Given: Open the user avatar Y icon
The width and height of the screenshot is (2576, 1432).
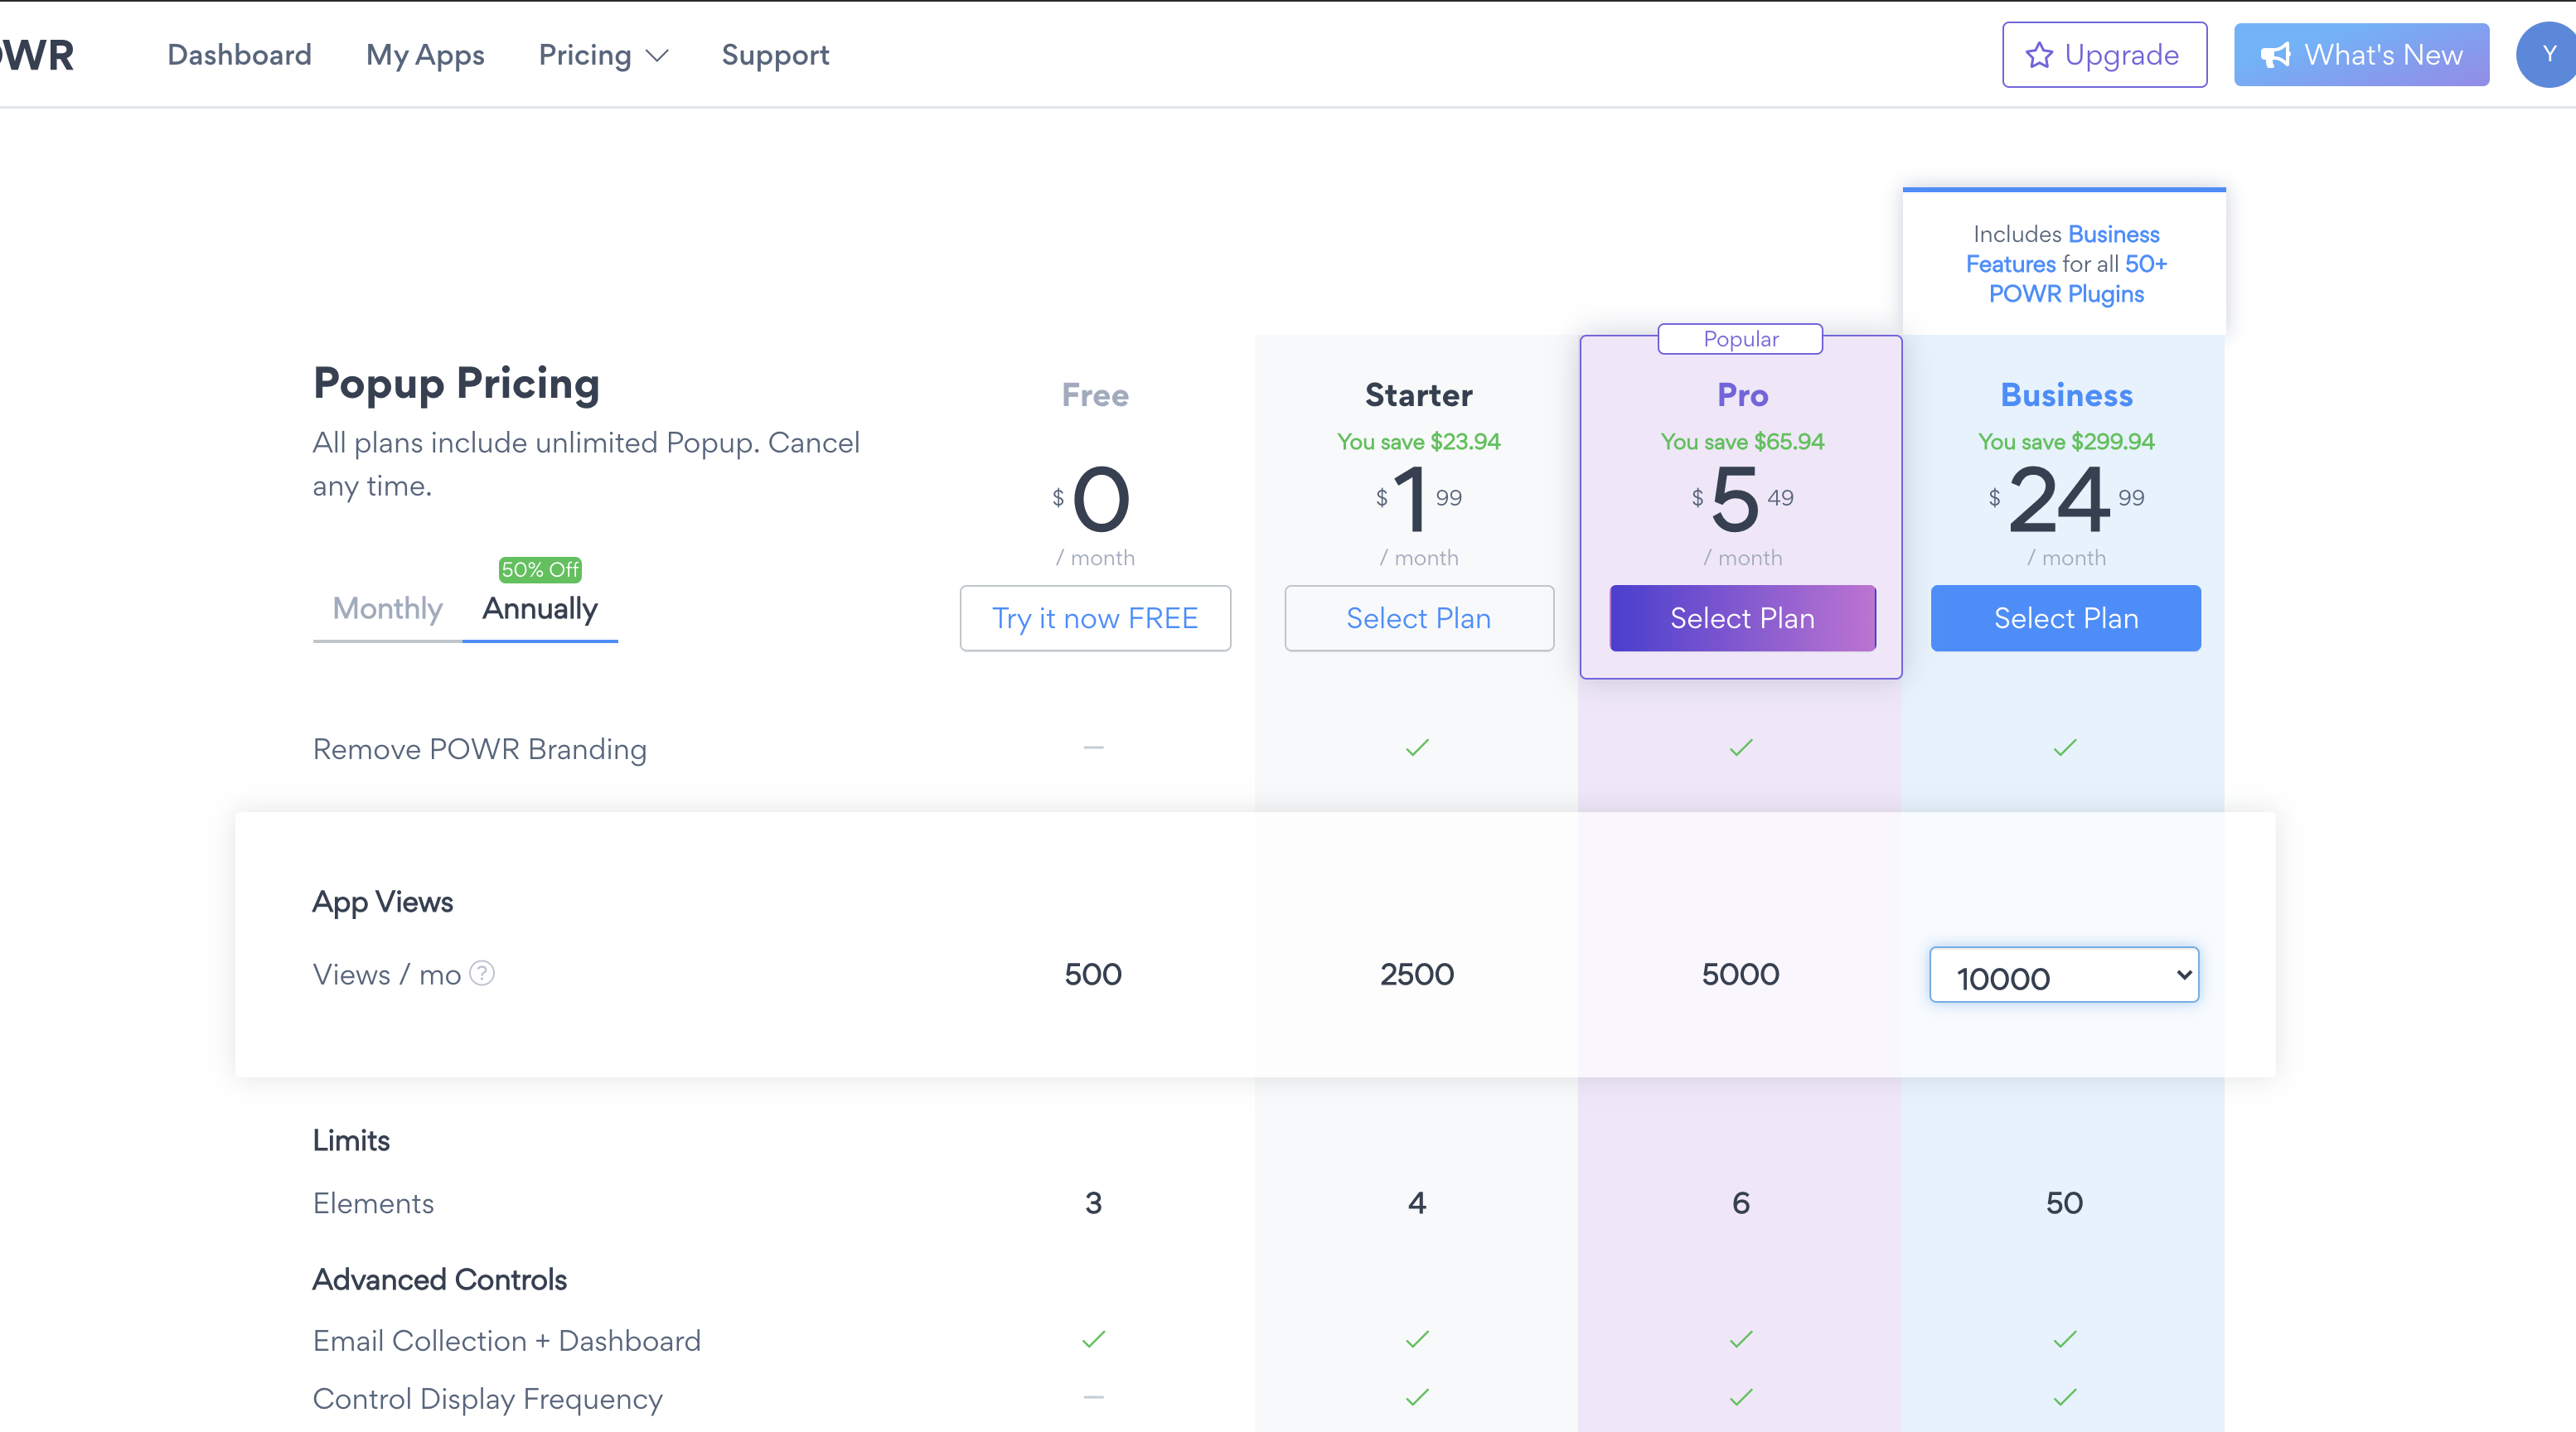Looking at the screenshot, I should [2548, 55].
